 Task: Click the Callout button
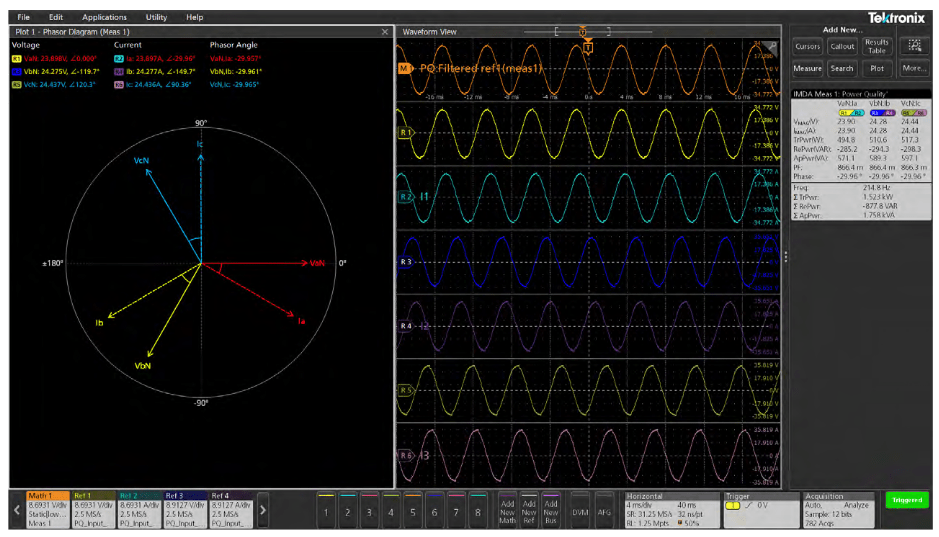coord(842,46)
